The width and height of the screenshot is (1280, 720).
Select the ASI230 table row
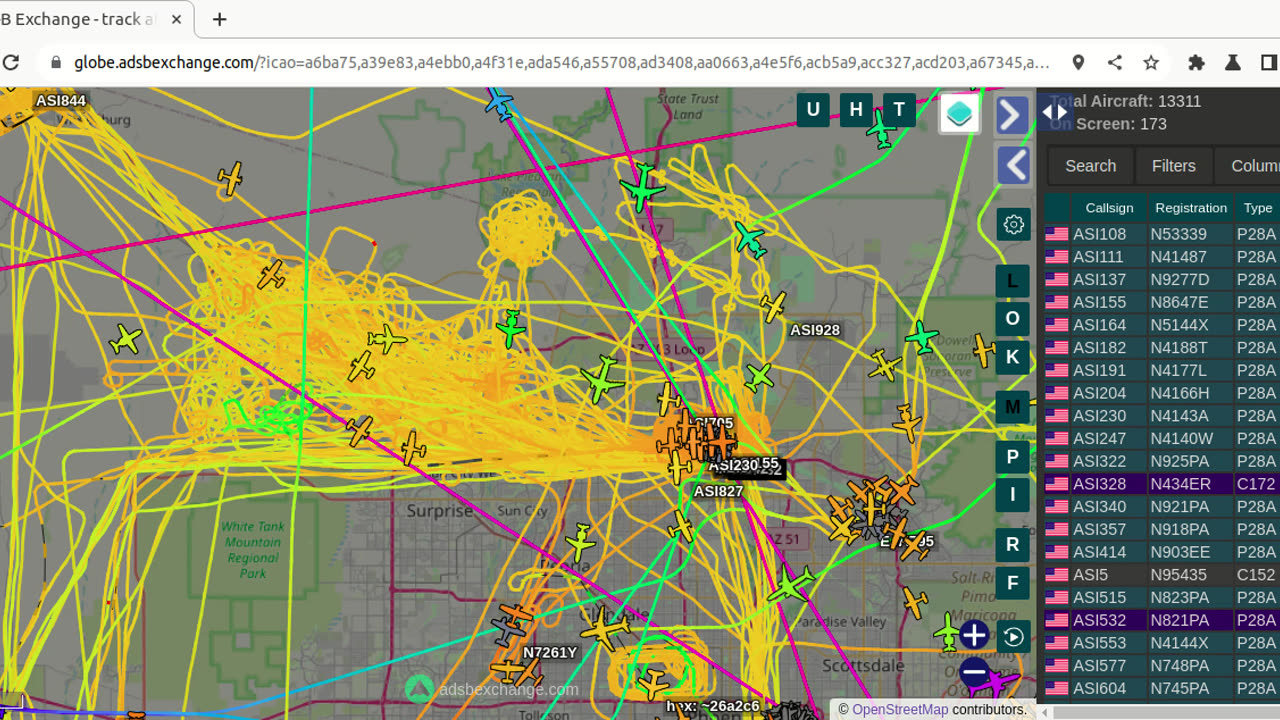coord(1161,416)
